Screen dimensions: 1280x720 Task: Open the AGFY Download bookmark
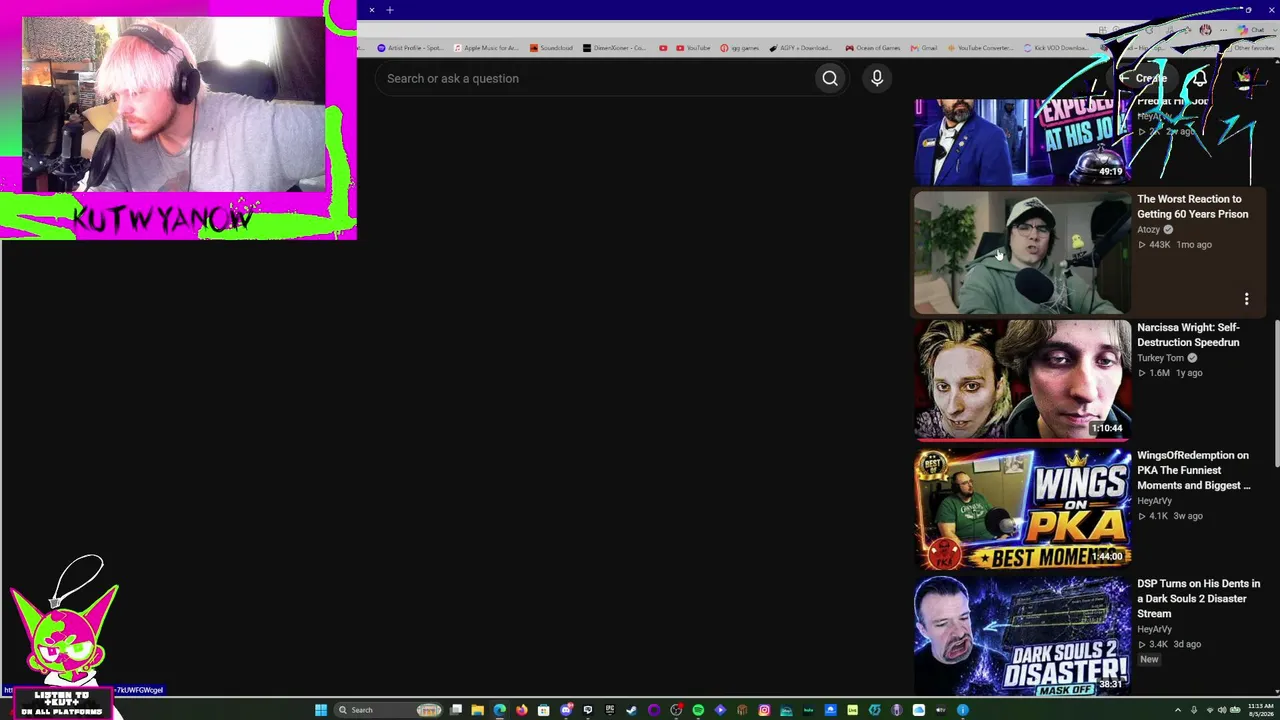pos(801,48)
